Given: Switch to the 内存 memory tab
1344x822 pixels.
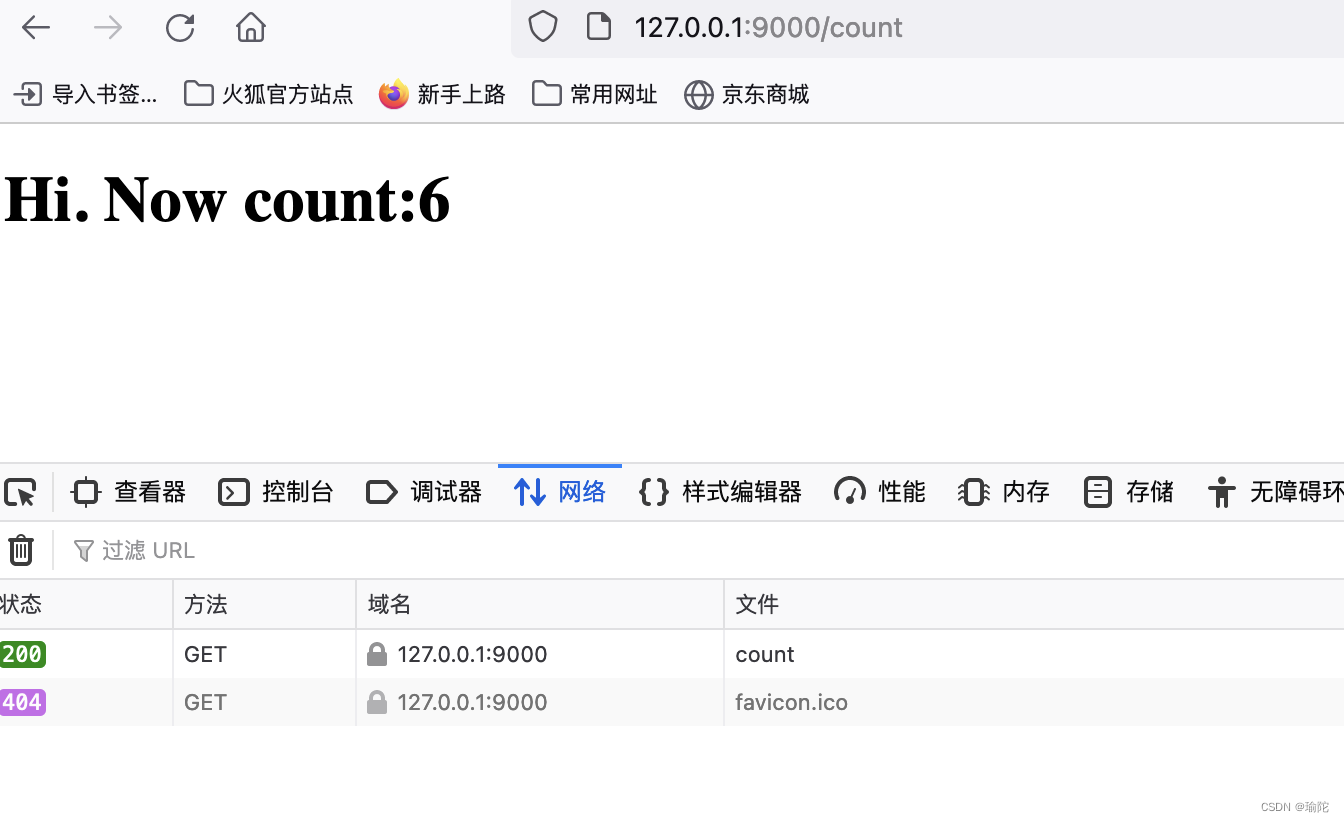Looking at the screenshot, I should 1004,492.
